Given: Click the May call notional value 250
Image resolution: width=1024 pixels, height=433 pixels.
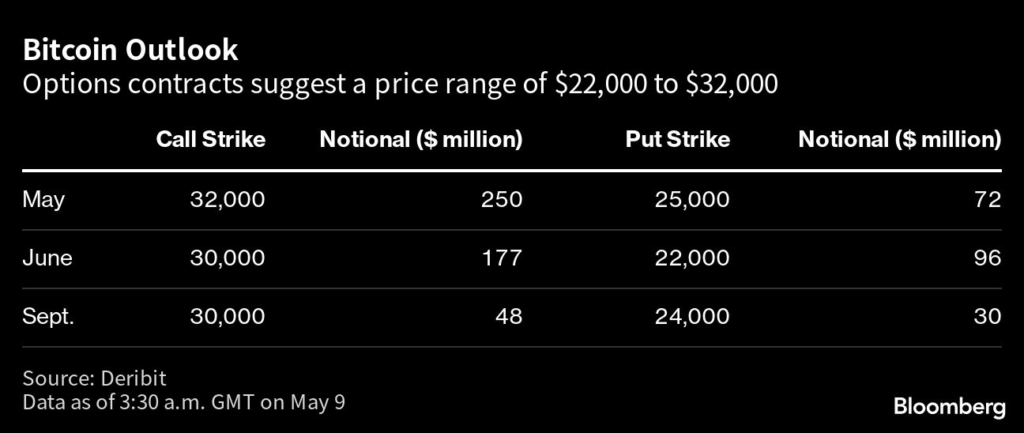Looking at the screenshot, I should (502, 199).
